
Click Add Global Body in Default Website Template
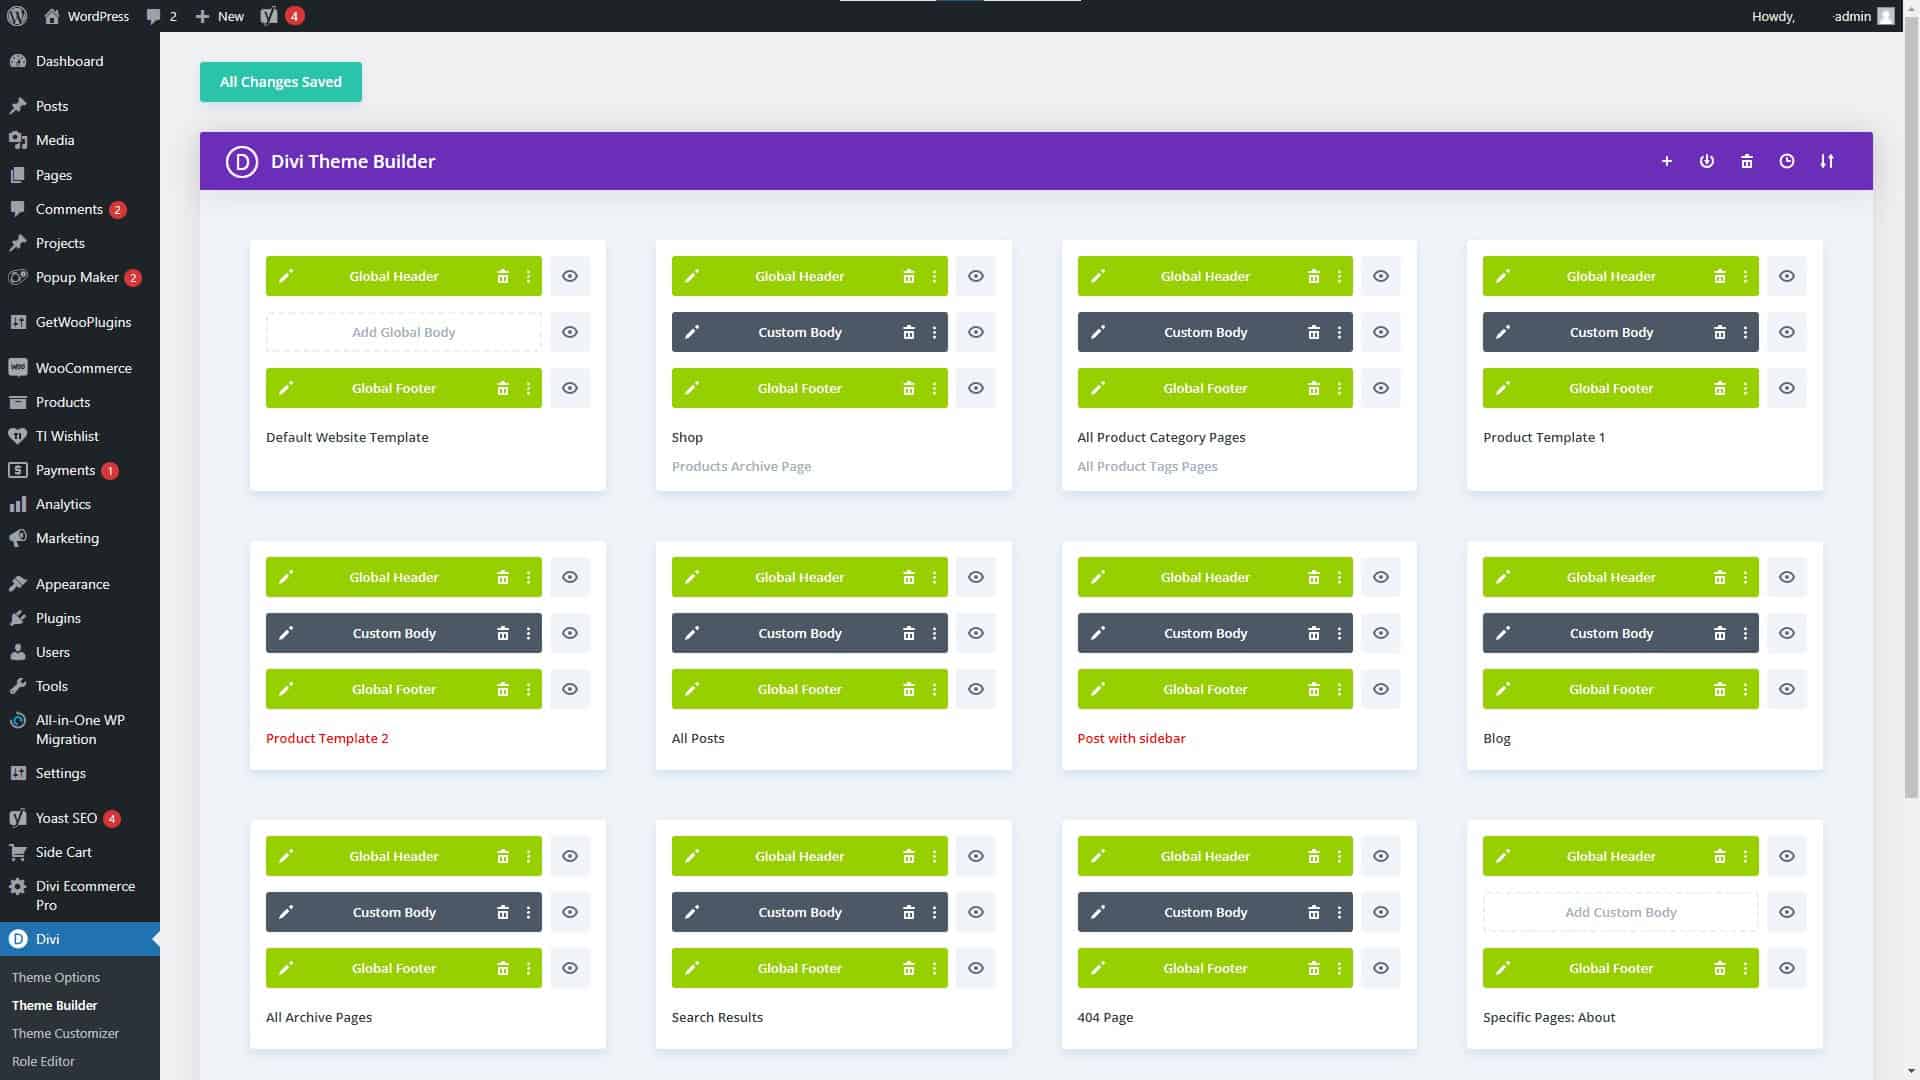click(403, 332)
